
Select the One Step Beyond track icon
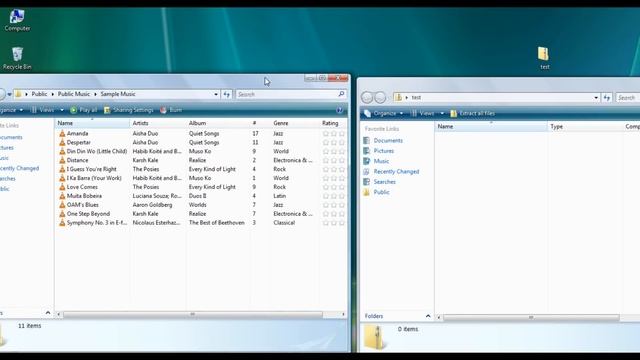(x=62, y=214)
